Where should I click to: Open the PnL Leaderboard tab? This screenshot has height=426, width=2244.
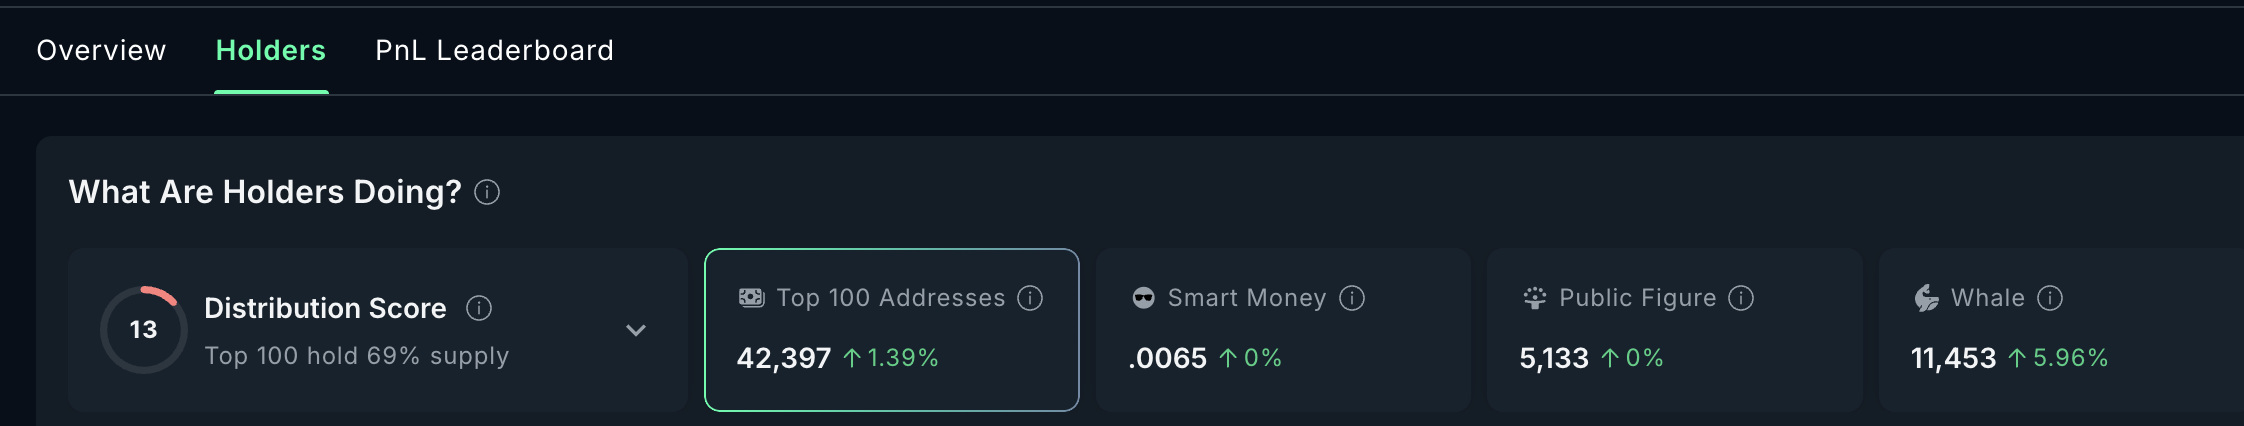pyautogui.click(x=494, y=50)
